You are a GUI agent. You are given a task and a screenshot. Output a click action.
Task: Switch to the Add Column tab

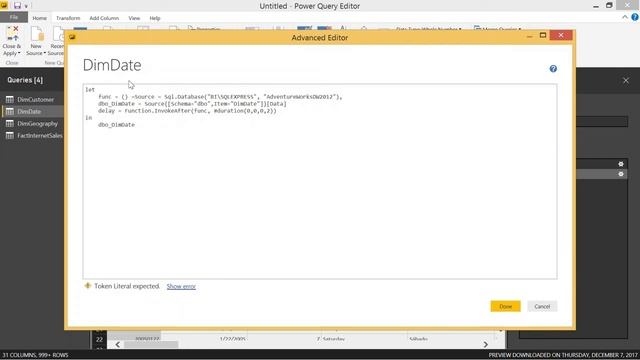point(104,18)
